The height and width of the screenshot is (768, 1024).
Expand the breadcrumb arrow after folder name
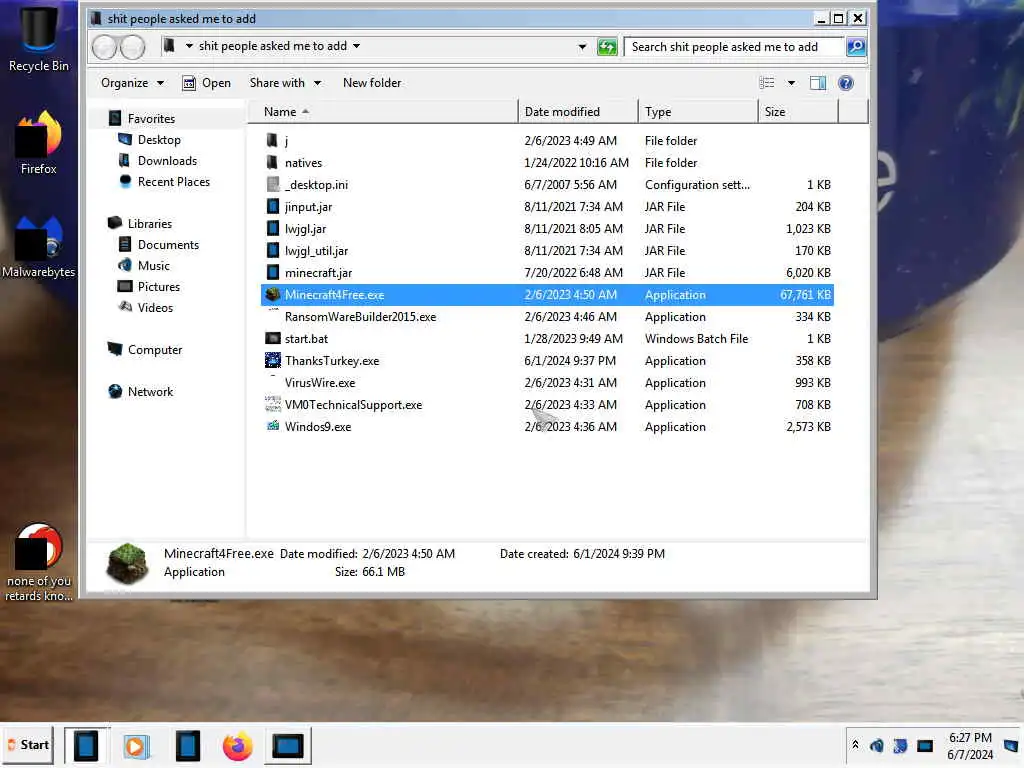[x=357, y=46]
